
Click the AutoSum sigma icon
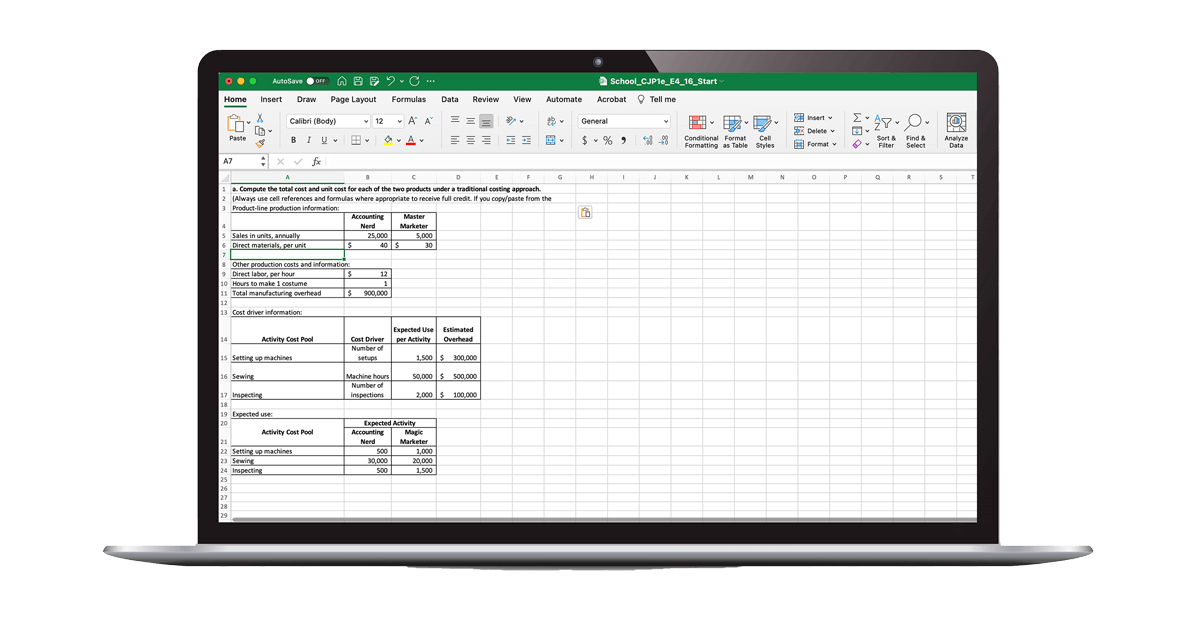857,120
